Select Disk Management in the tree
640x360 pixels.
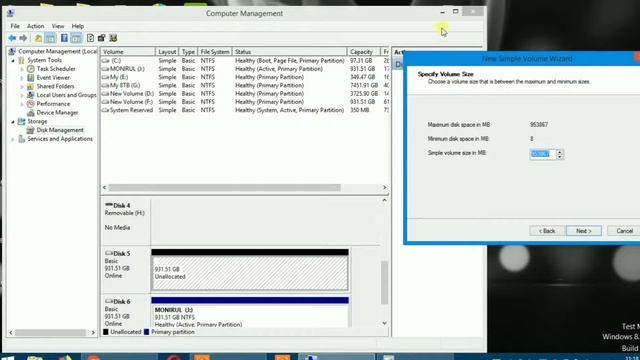coord(60,130)
